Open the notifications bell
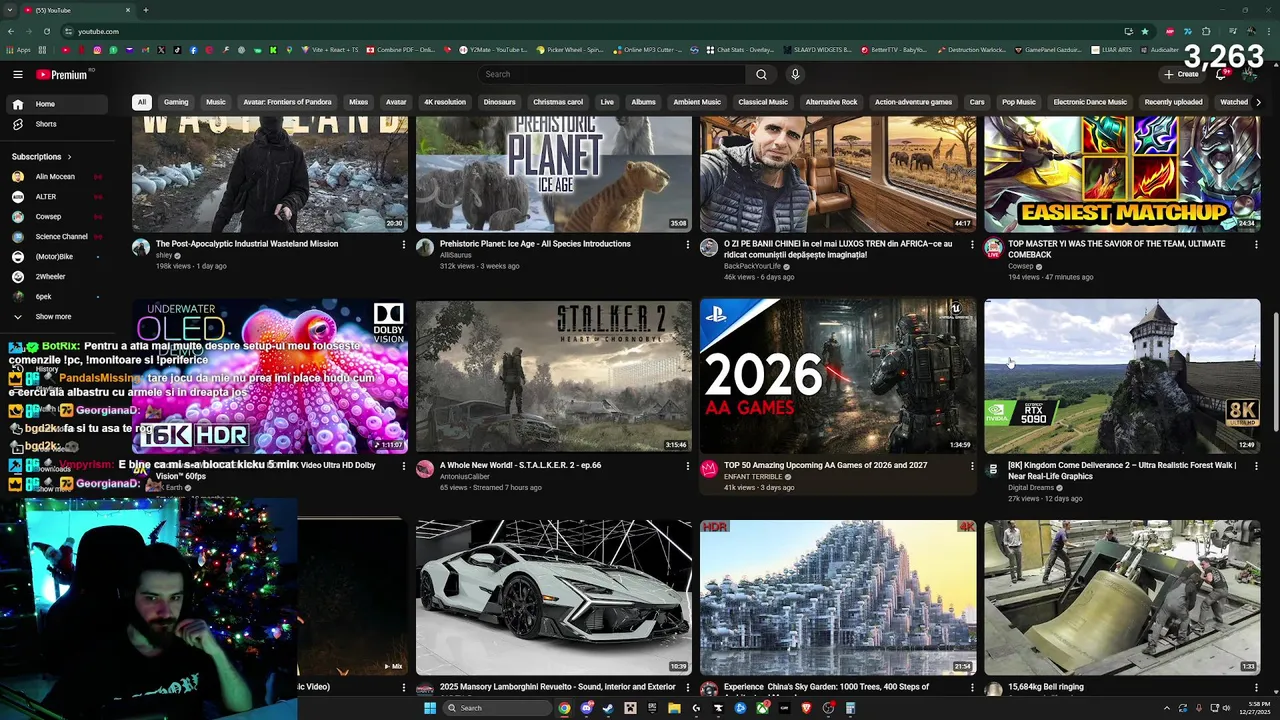The width and height of the screenshot is (1280, 720). pyautogui.click(x=1221, y=74)
